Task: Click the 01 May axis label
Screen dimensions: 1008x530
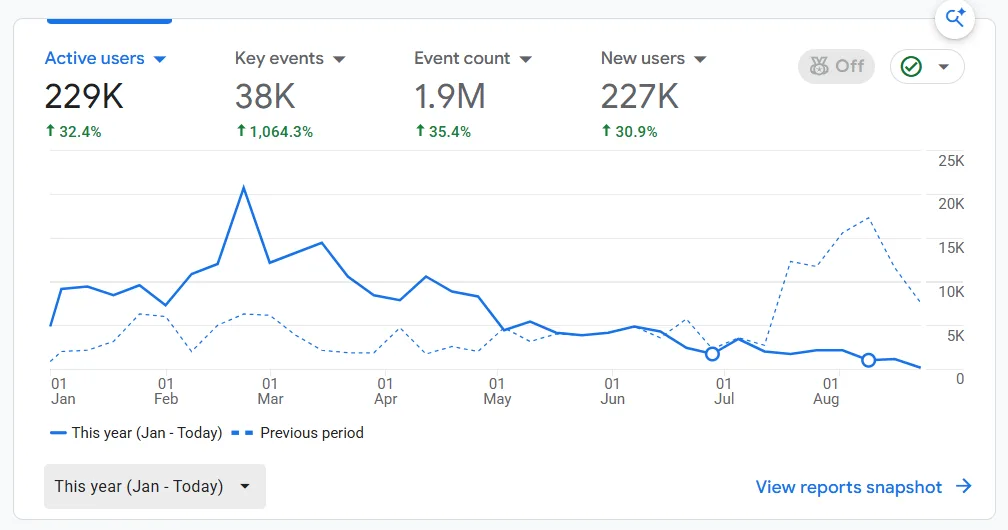Action: (497, 391)
